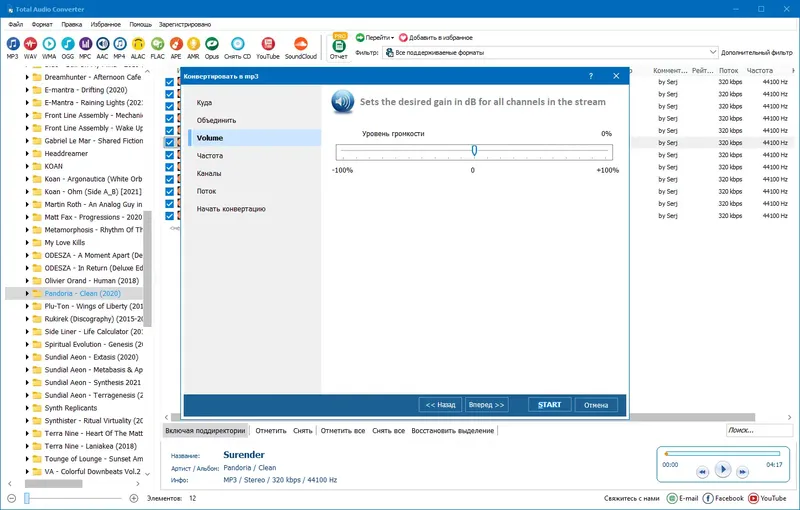
Task: Click the thumbnail zoom slider handle
Action: 27,498
